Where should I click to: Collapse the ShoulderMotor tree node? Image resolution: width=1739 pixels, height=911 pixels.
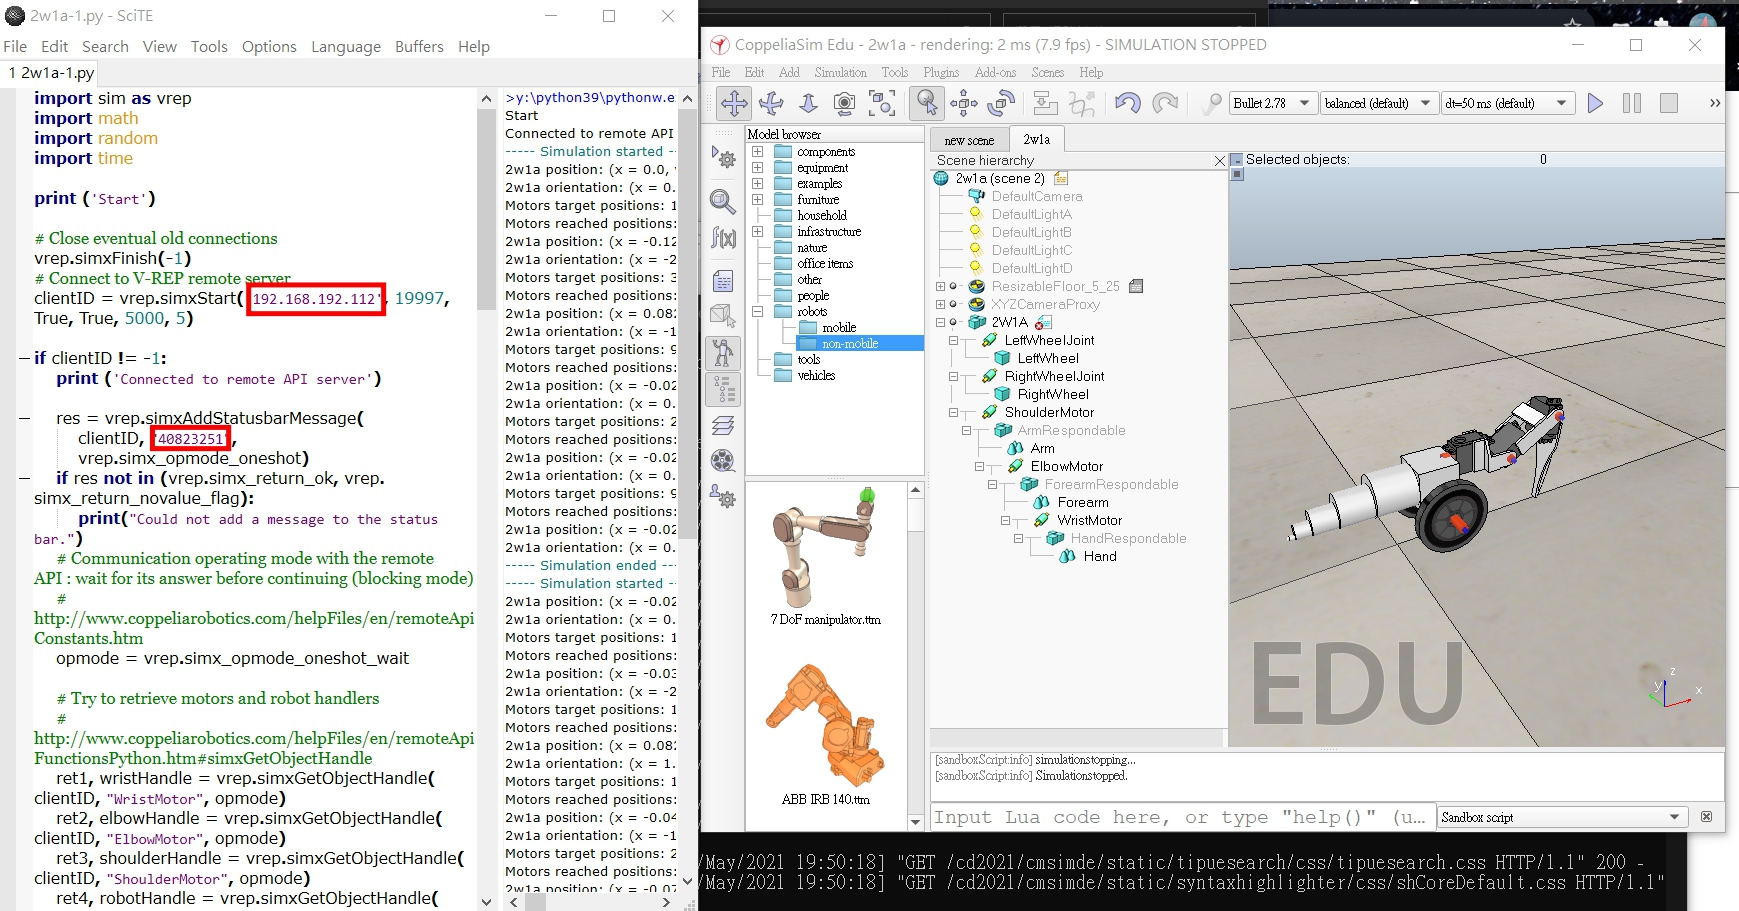pos(954,412)
